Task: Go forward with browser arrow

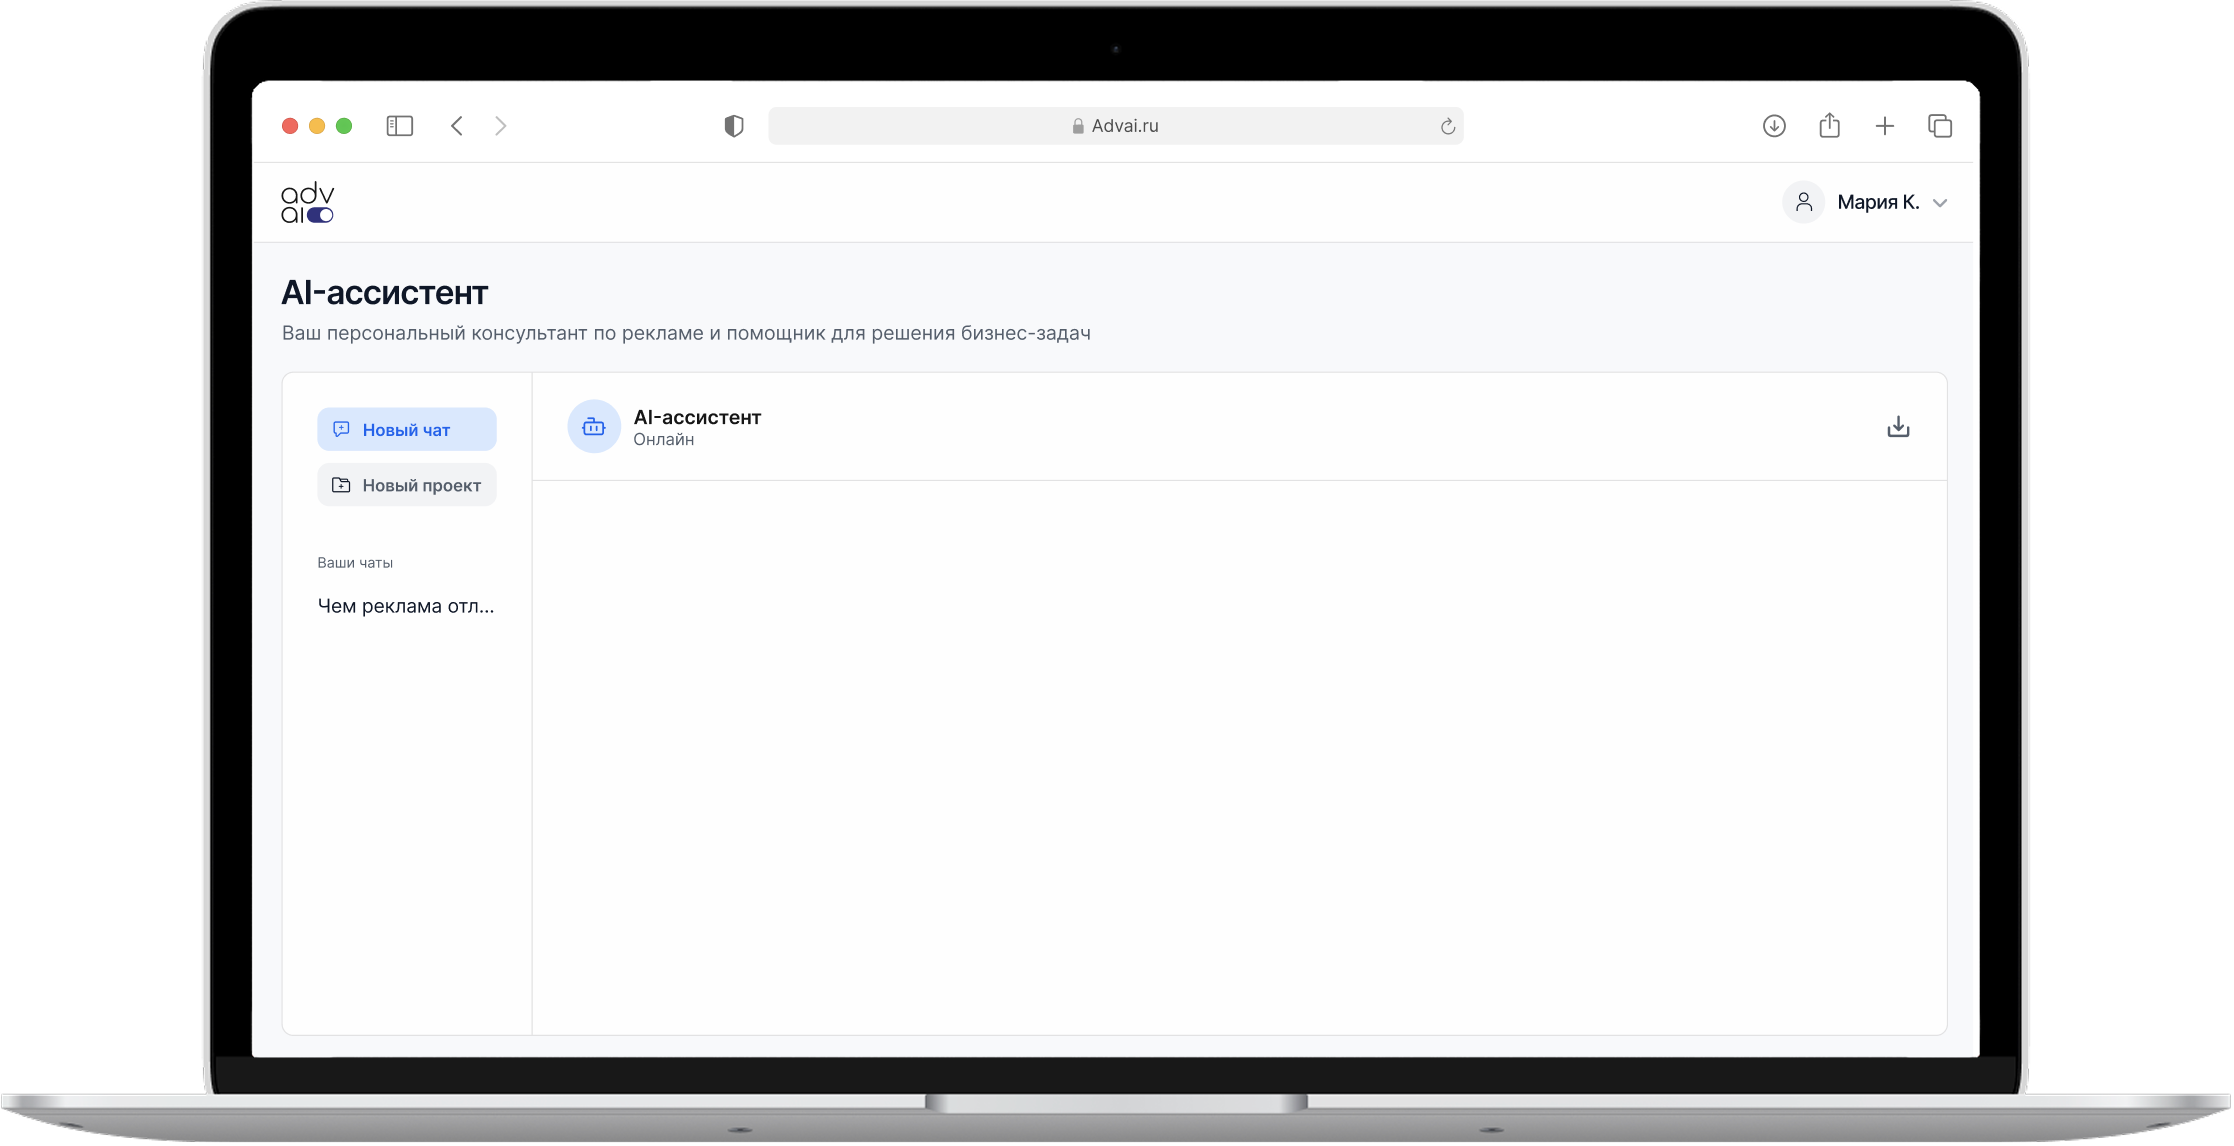Action: 501,126
